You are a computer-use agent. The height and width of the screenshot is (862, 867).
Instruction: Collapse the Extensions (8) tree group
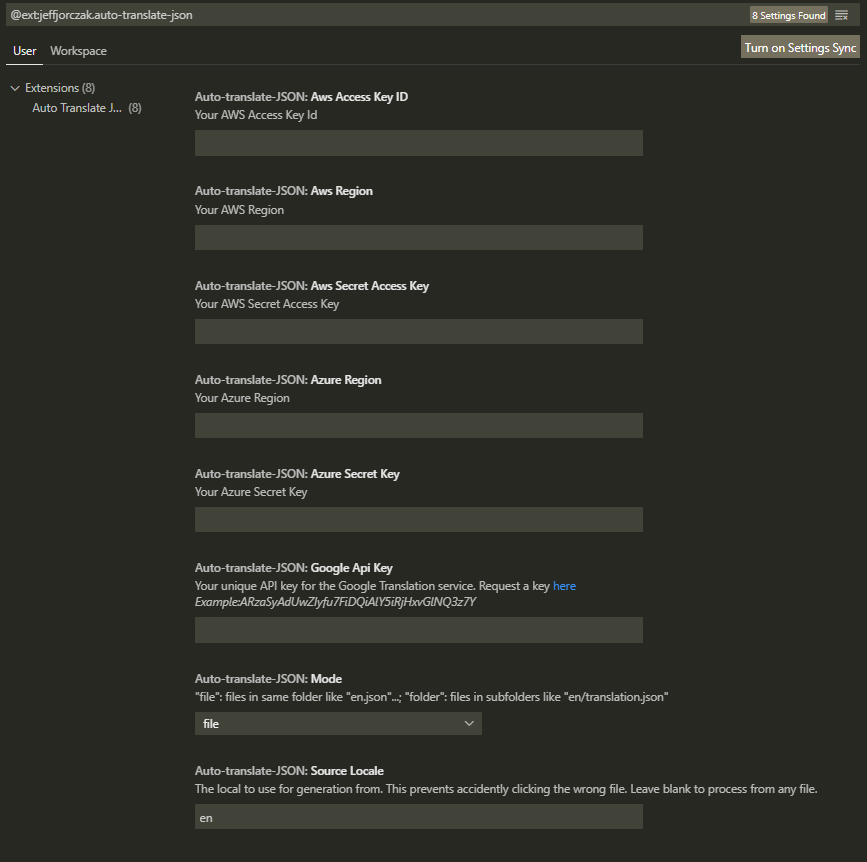[x=15, y=88]
